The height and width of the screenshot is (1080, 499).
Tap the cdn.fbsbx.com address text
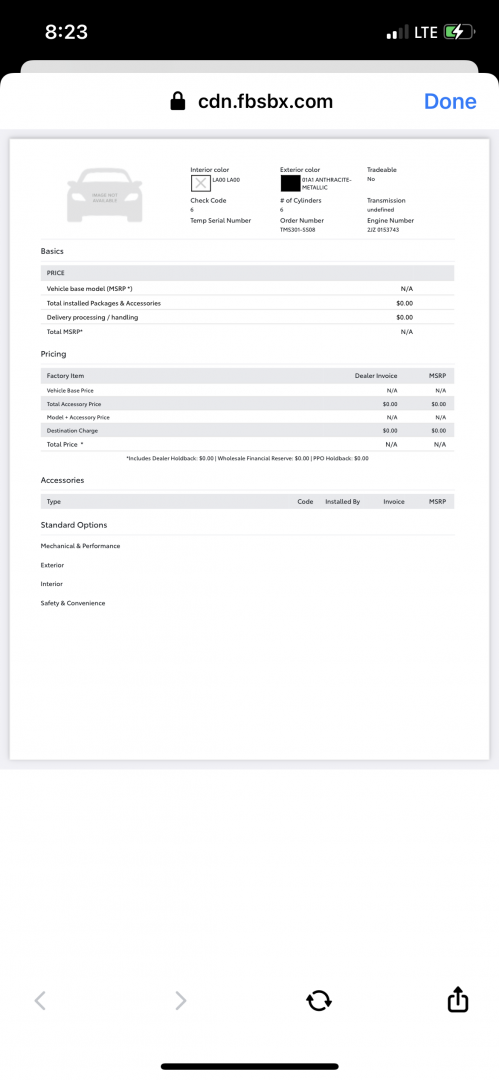(265, 102)
